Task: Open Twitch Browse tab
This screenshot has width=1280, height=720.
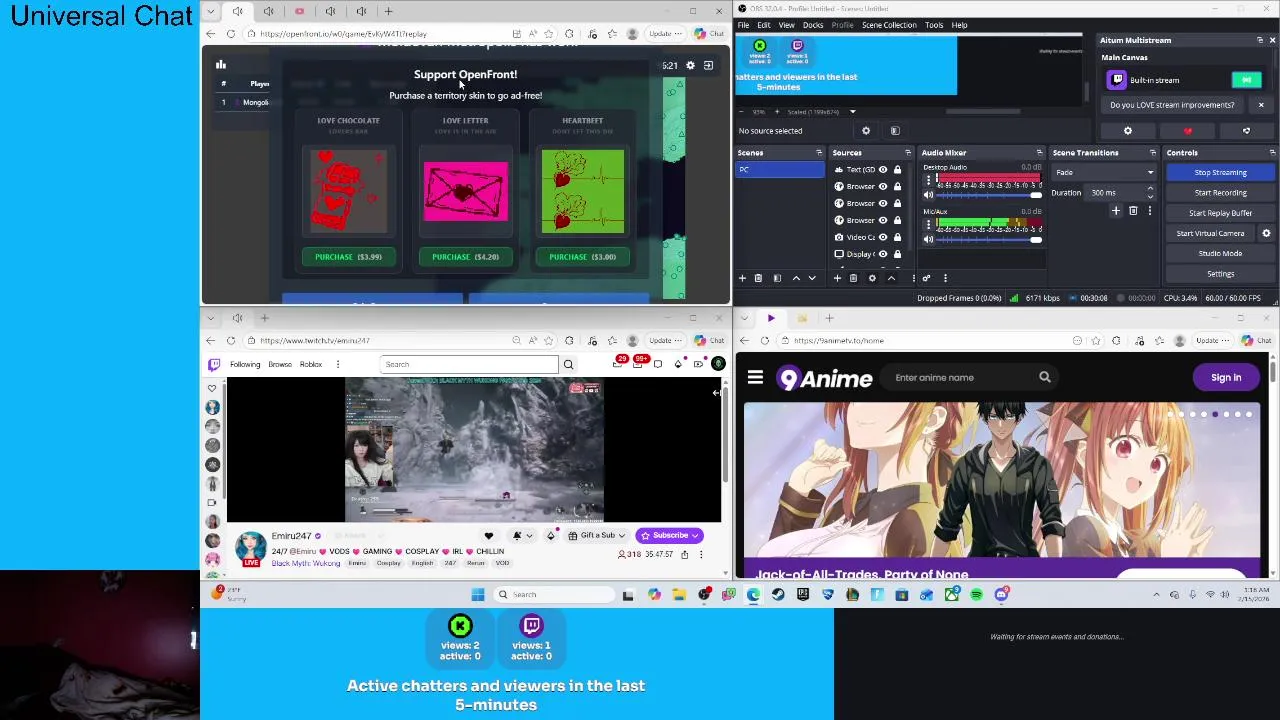Action: pos(280,364)
